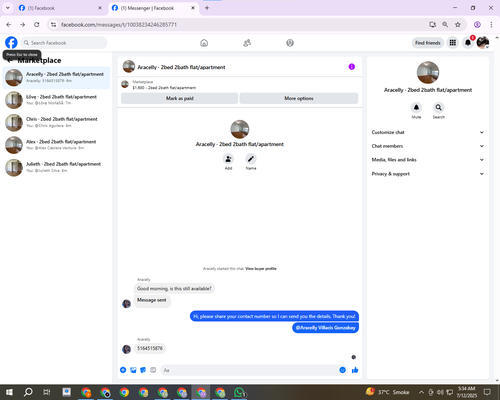Click the Chrome address bar URL
This screenshot has width=500, height=400.
[119, 25]
